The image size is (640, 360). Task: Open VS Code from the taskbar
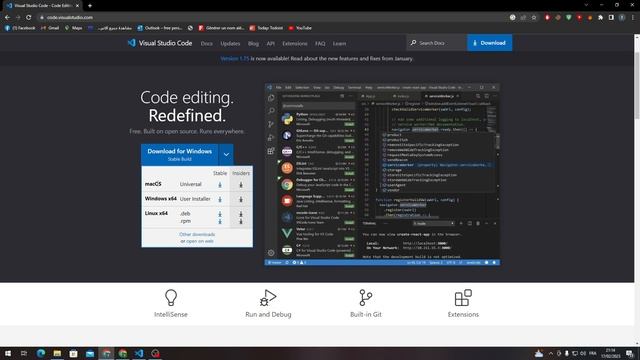[x=139, y=353]
